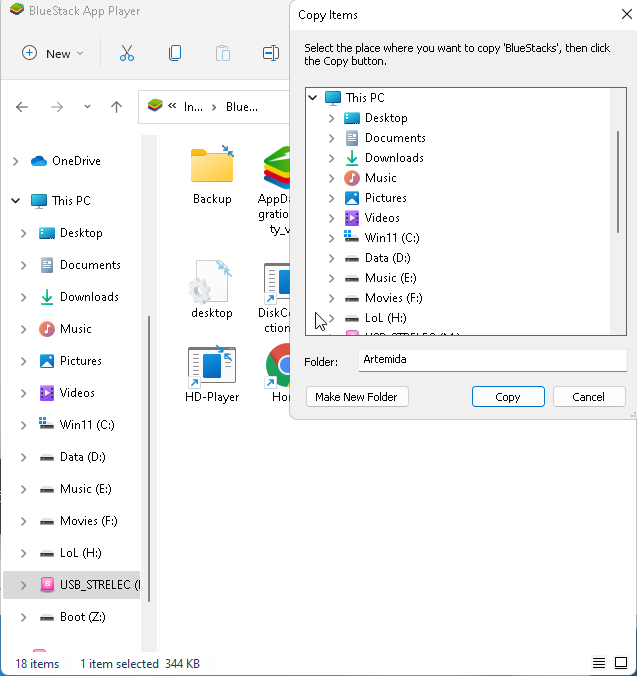Select Videos in Copy Items tree
This screenshot has width=637, height=676.
[372, 218]
